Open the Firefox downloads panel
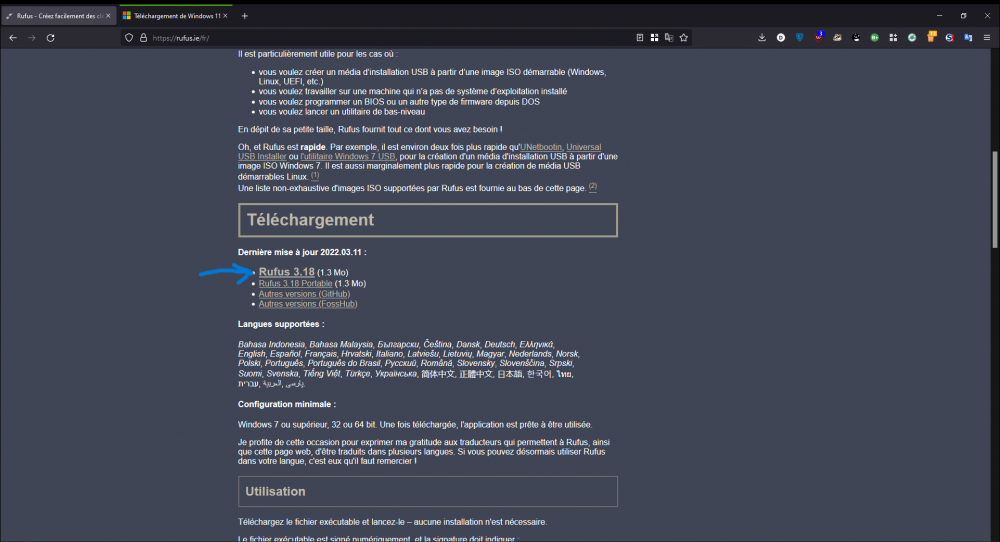 [x=761, y=38]
